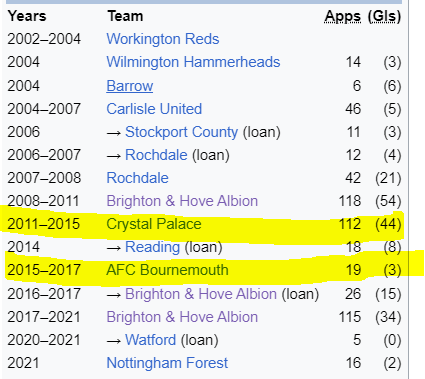Image resolution: width=425 pixels, height=379 pixels.
Task: Open the Carlisle United link
Action: (154, 109)
